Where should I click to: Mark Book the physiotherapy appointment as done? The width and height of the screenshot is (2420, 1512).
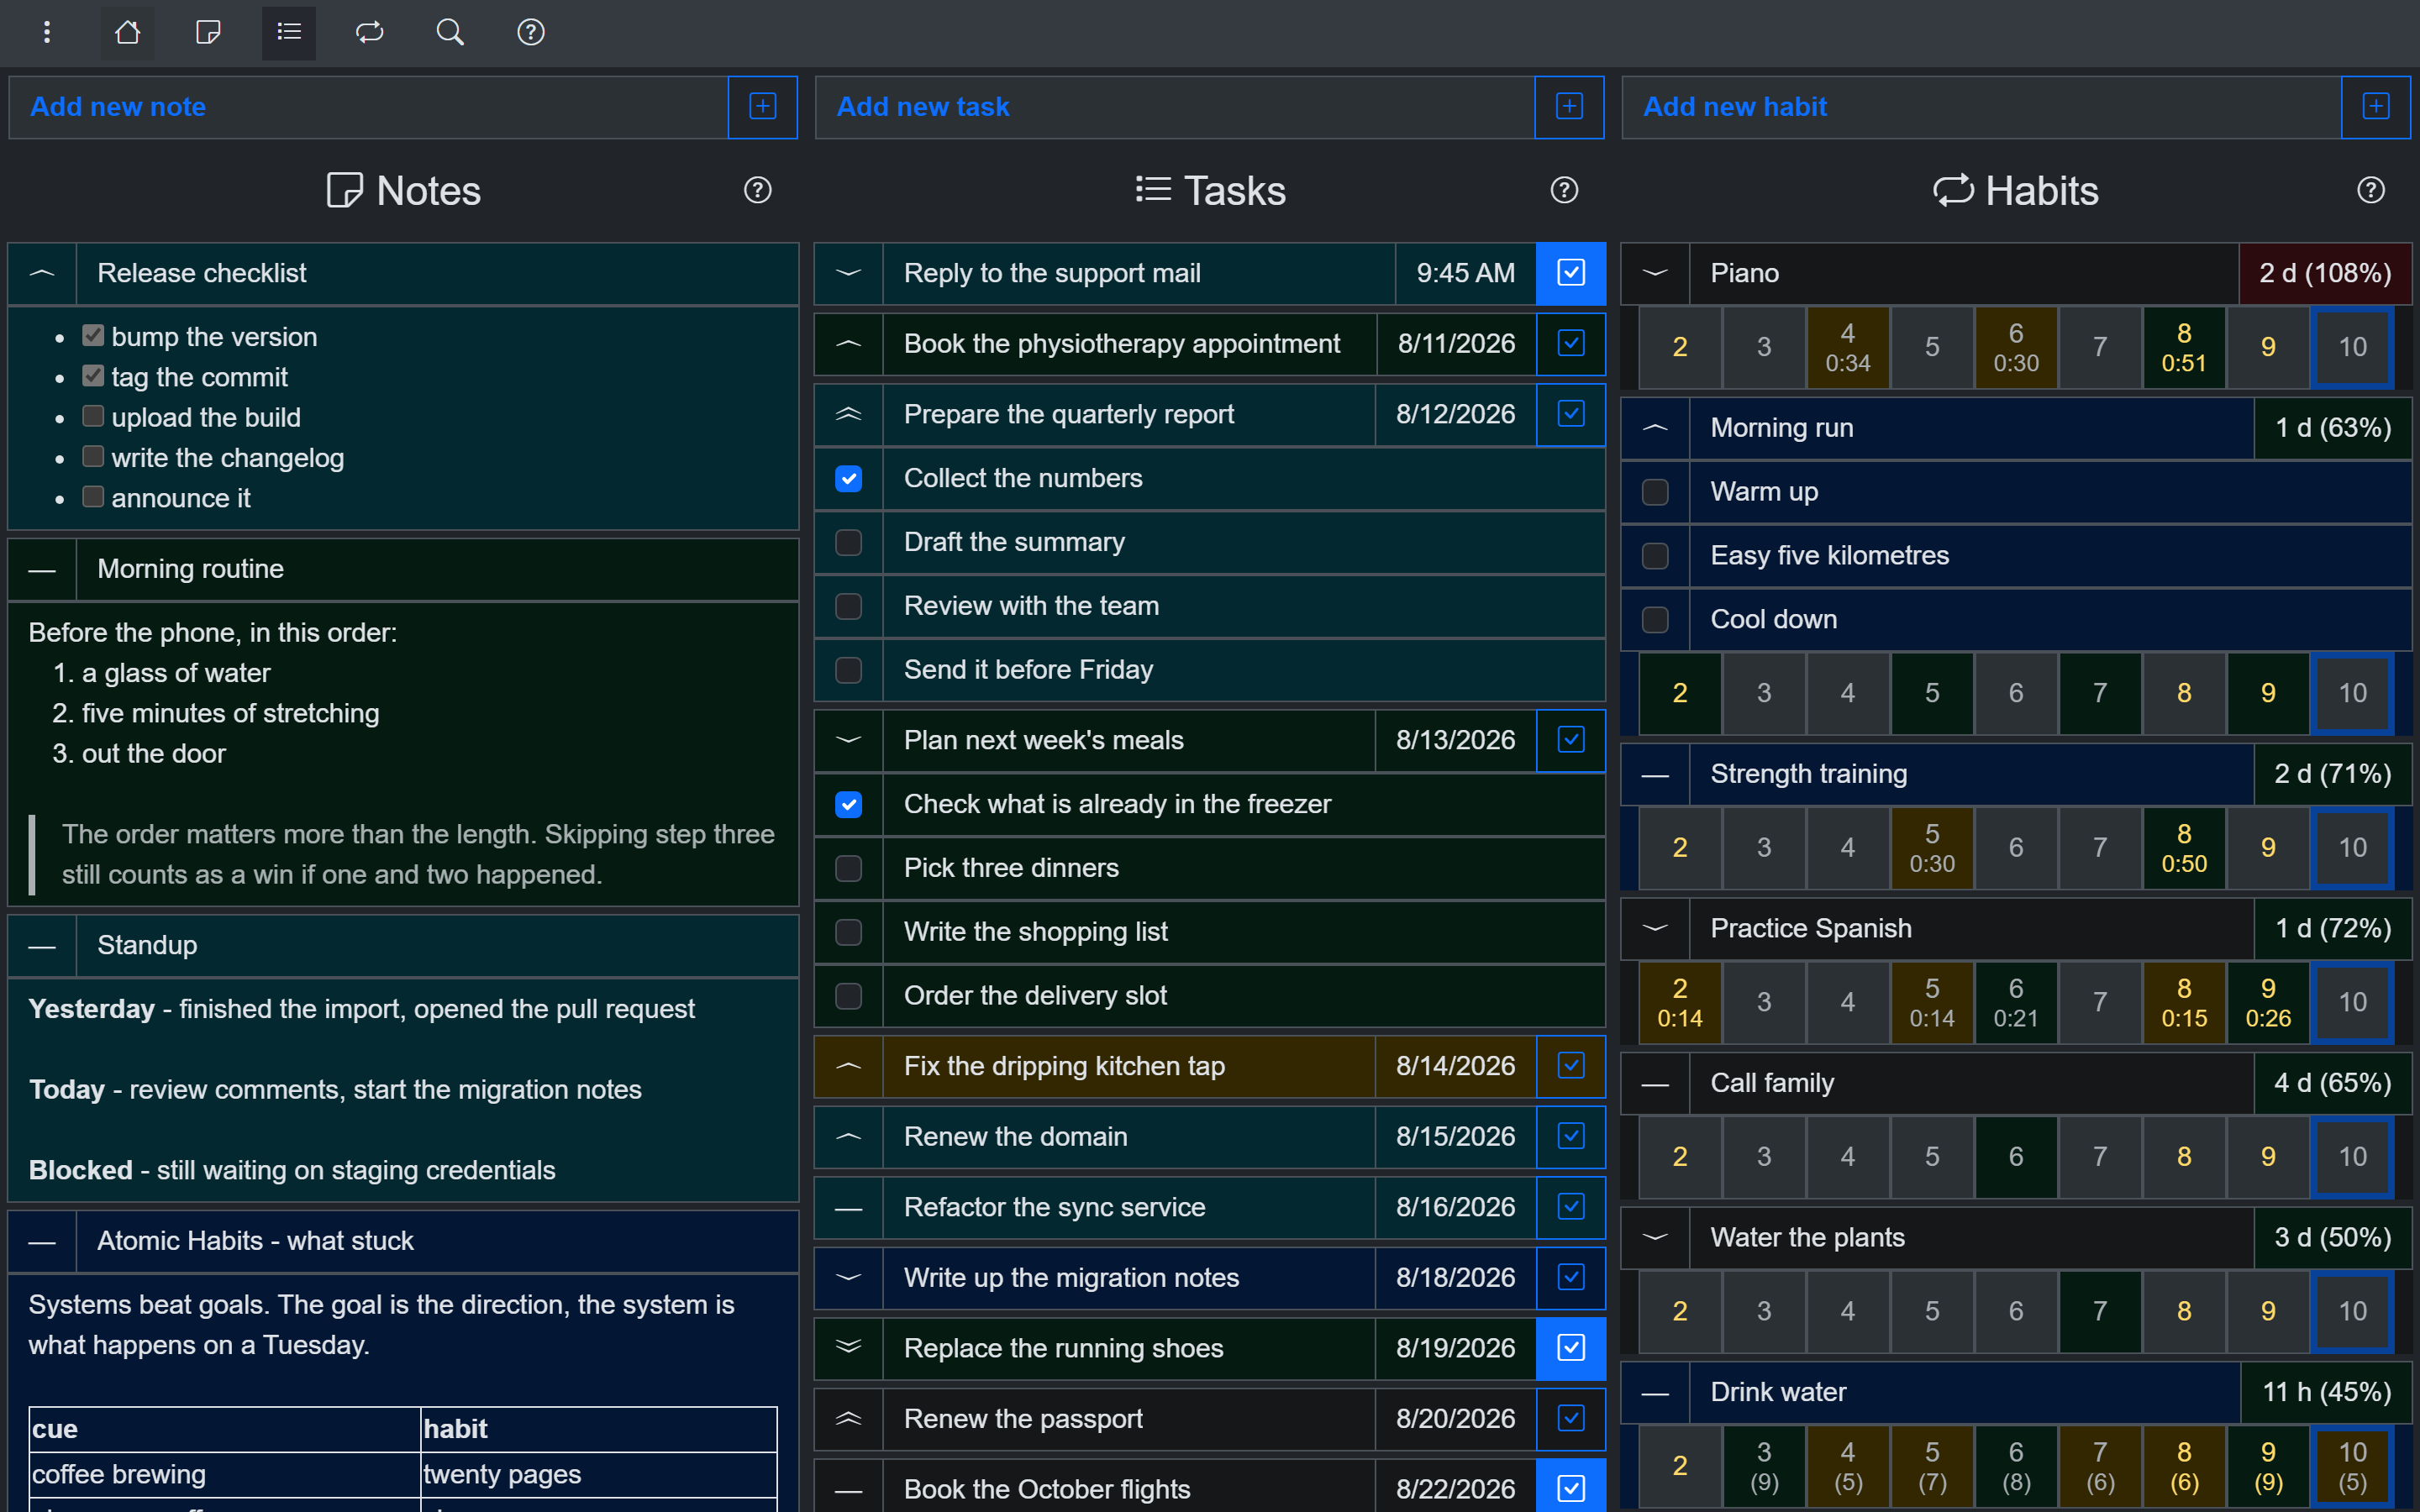(x=1571, y=344)
